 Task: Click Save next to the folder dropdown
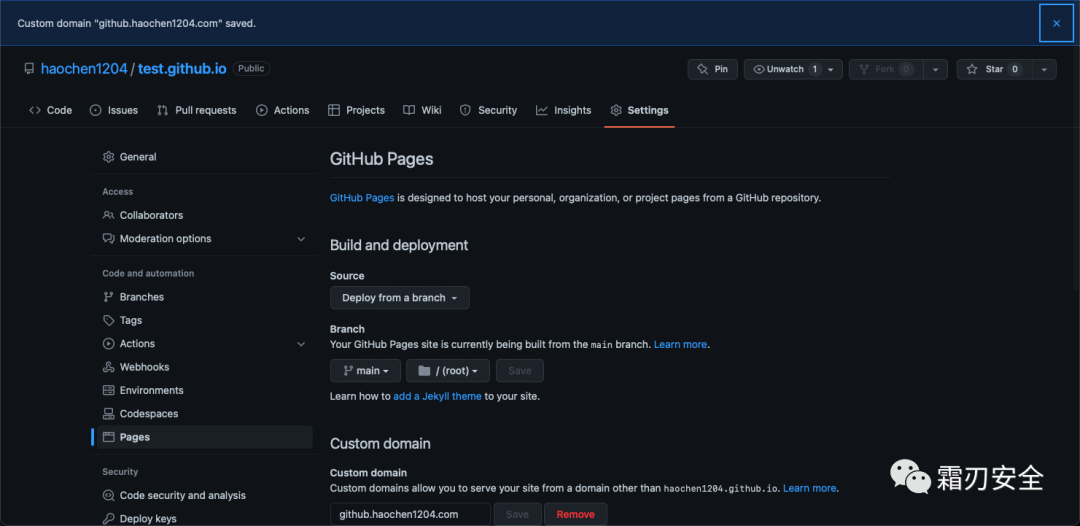click(519, 370)
